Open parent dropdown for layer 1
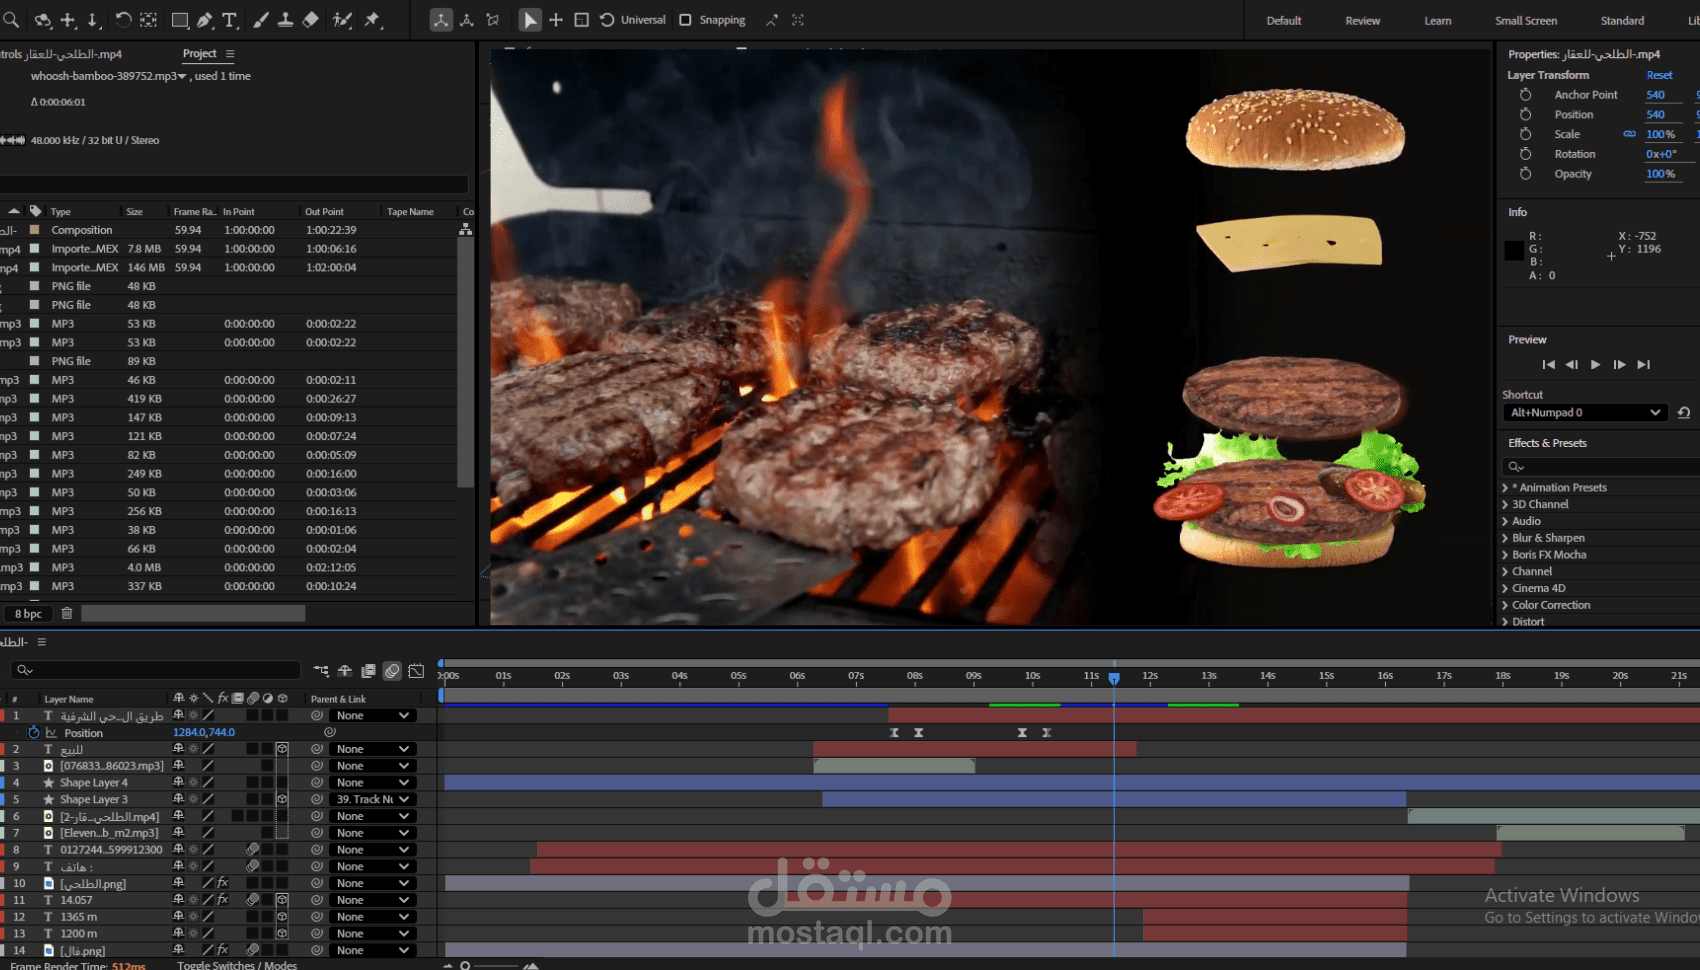This screenshot has height=970, width=1700. pyautogui.click(x=371, y=716)
